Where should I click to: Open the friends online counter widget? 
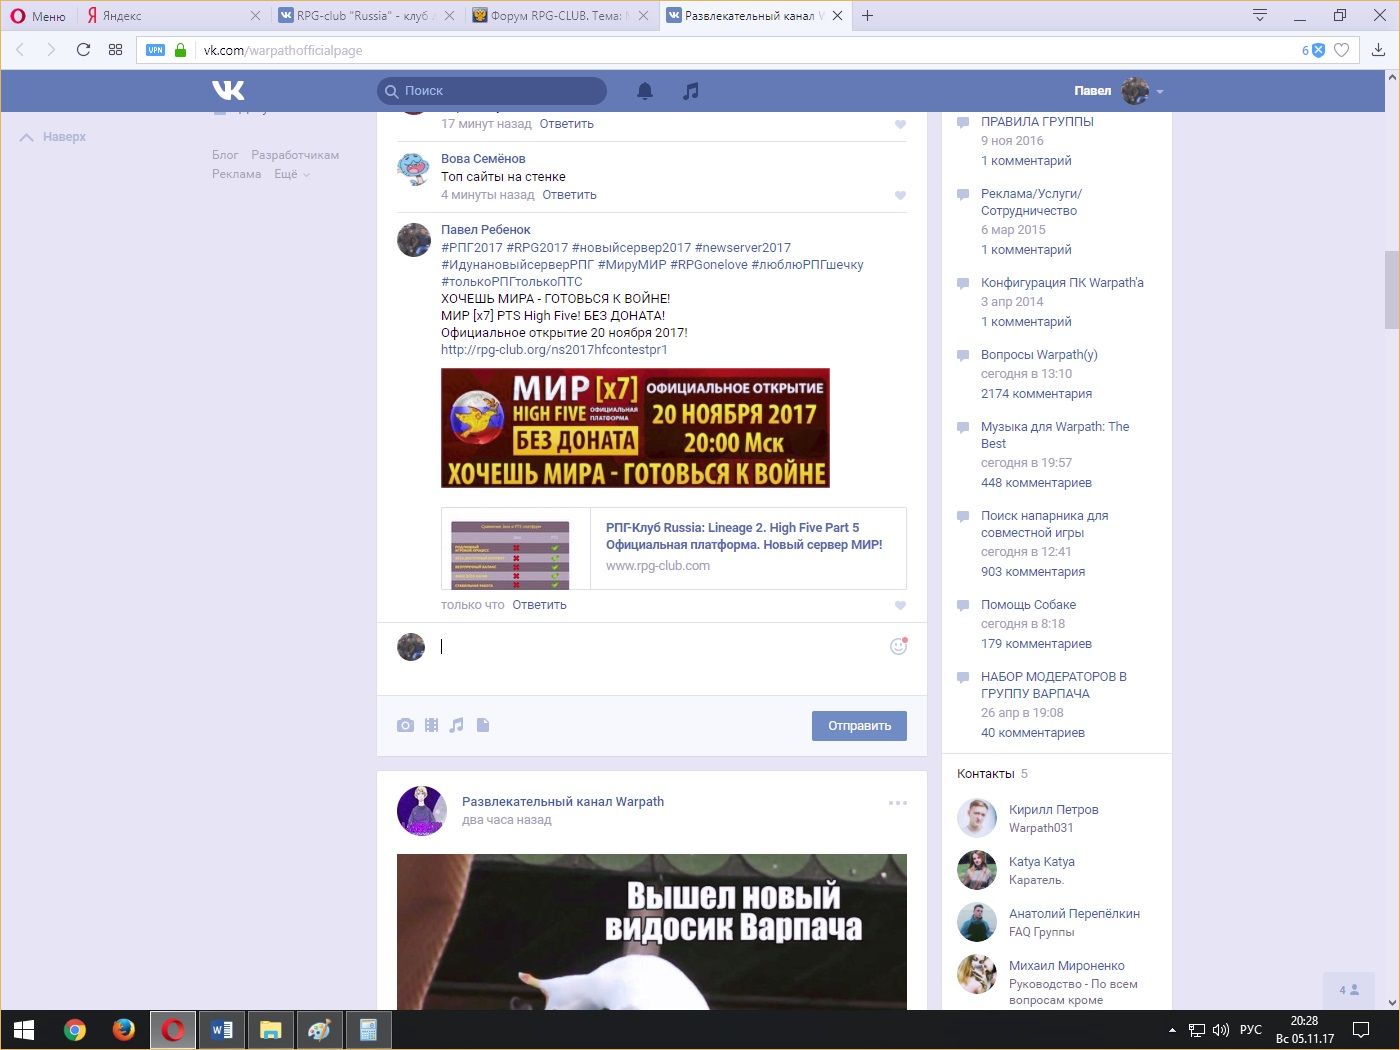1349,990
